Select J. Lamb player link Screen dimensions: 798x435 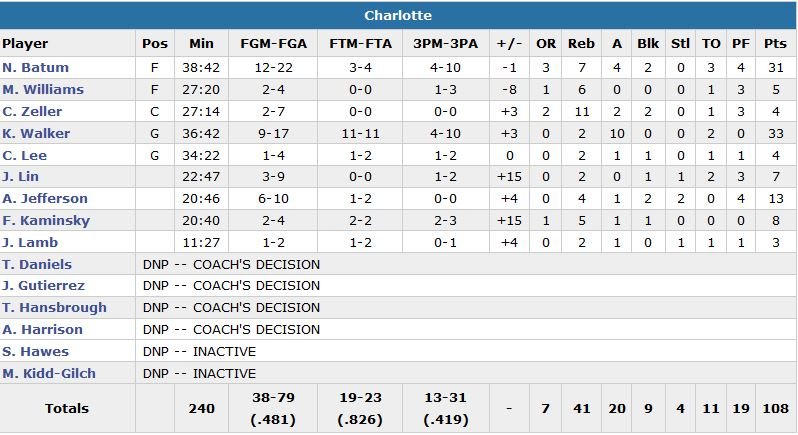(x=30, y=243)
